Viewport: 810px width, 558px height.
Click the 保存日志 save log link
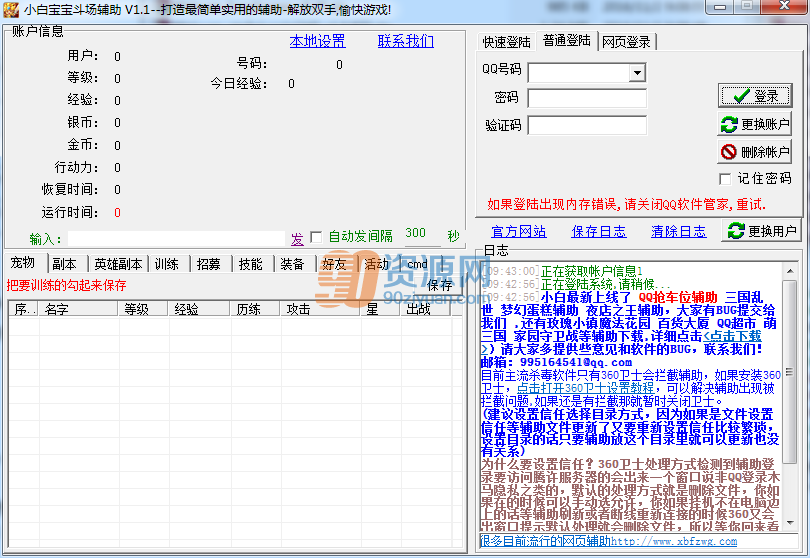[x=599, y=231]
